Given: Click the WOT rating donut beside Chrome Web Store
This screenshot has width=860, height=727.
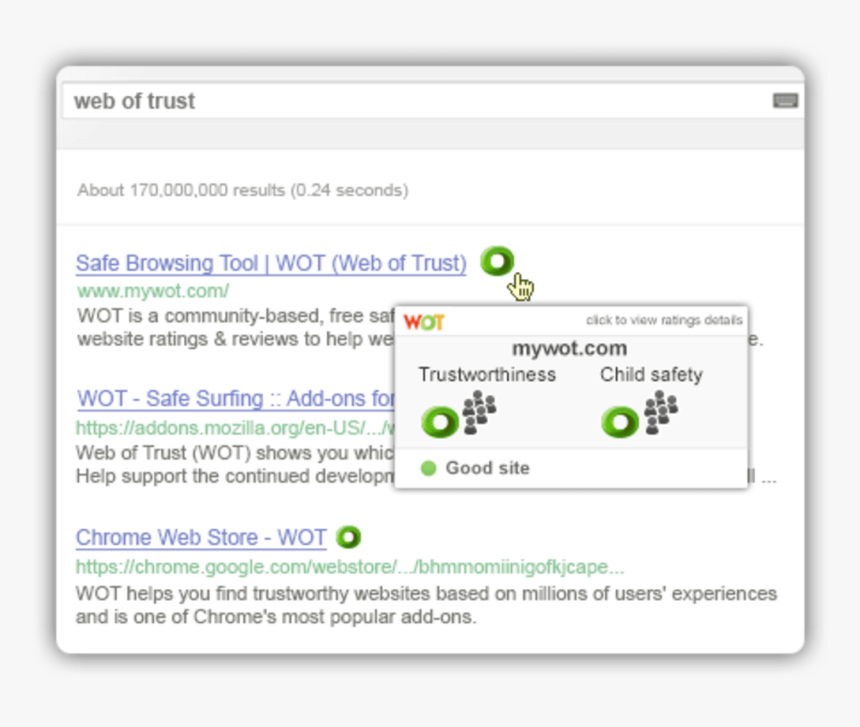Looking at the screenshot, I should [348, 537].
